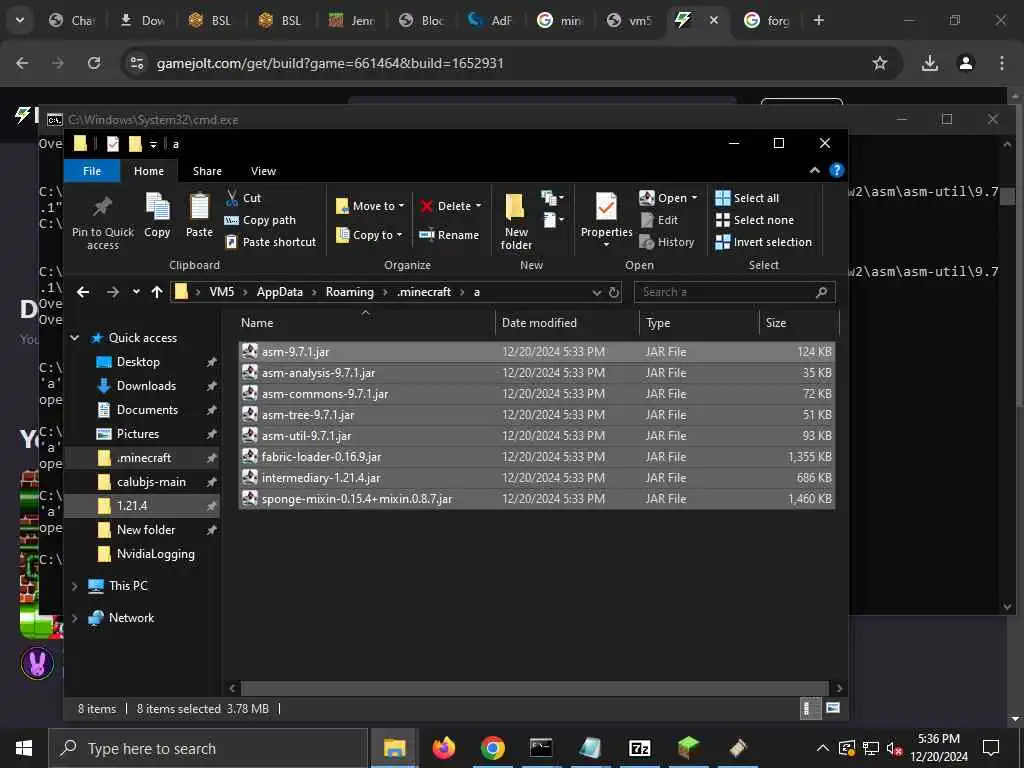Expand the Copy to dropdown
The height and width of the screenshot is (768, 1024).
(x=370, y=234)
